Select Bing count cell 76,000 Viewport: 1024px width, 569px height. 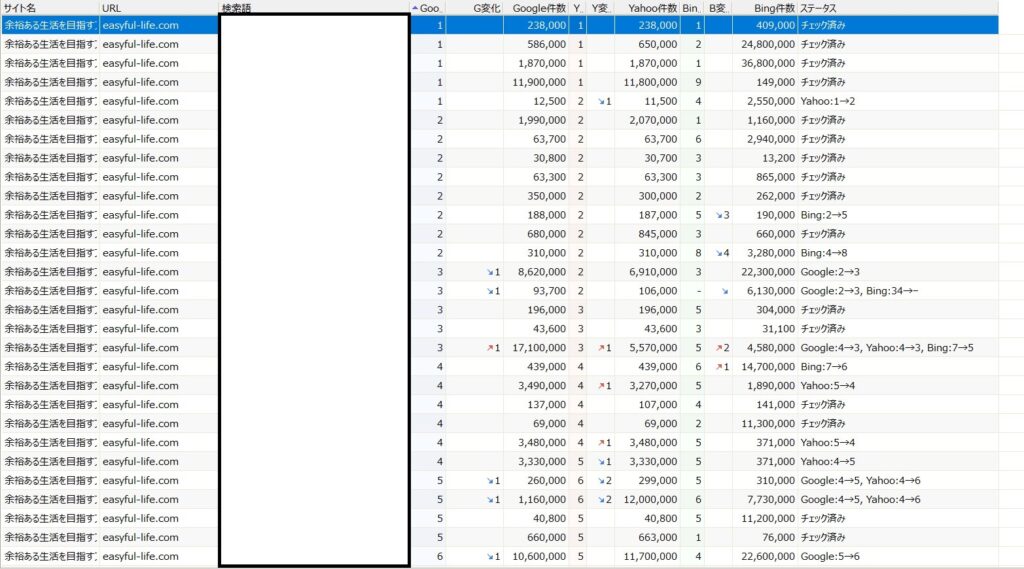778,537
